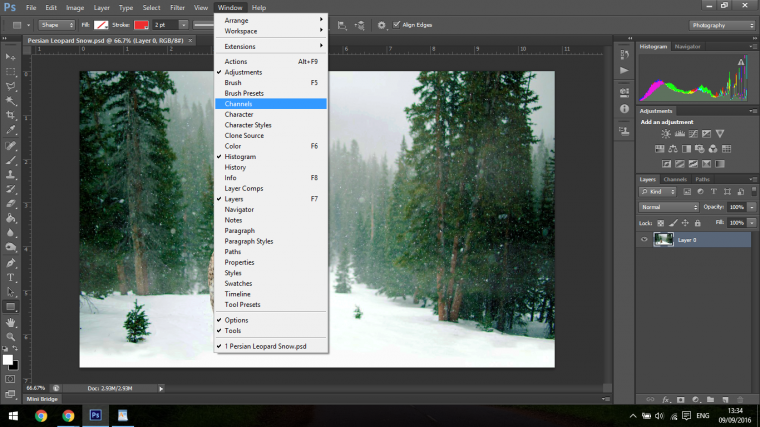Open the Image menu

pos(75,8)
